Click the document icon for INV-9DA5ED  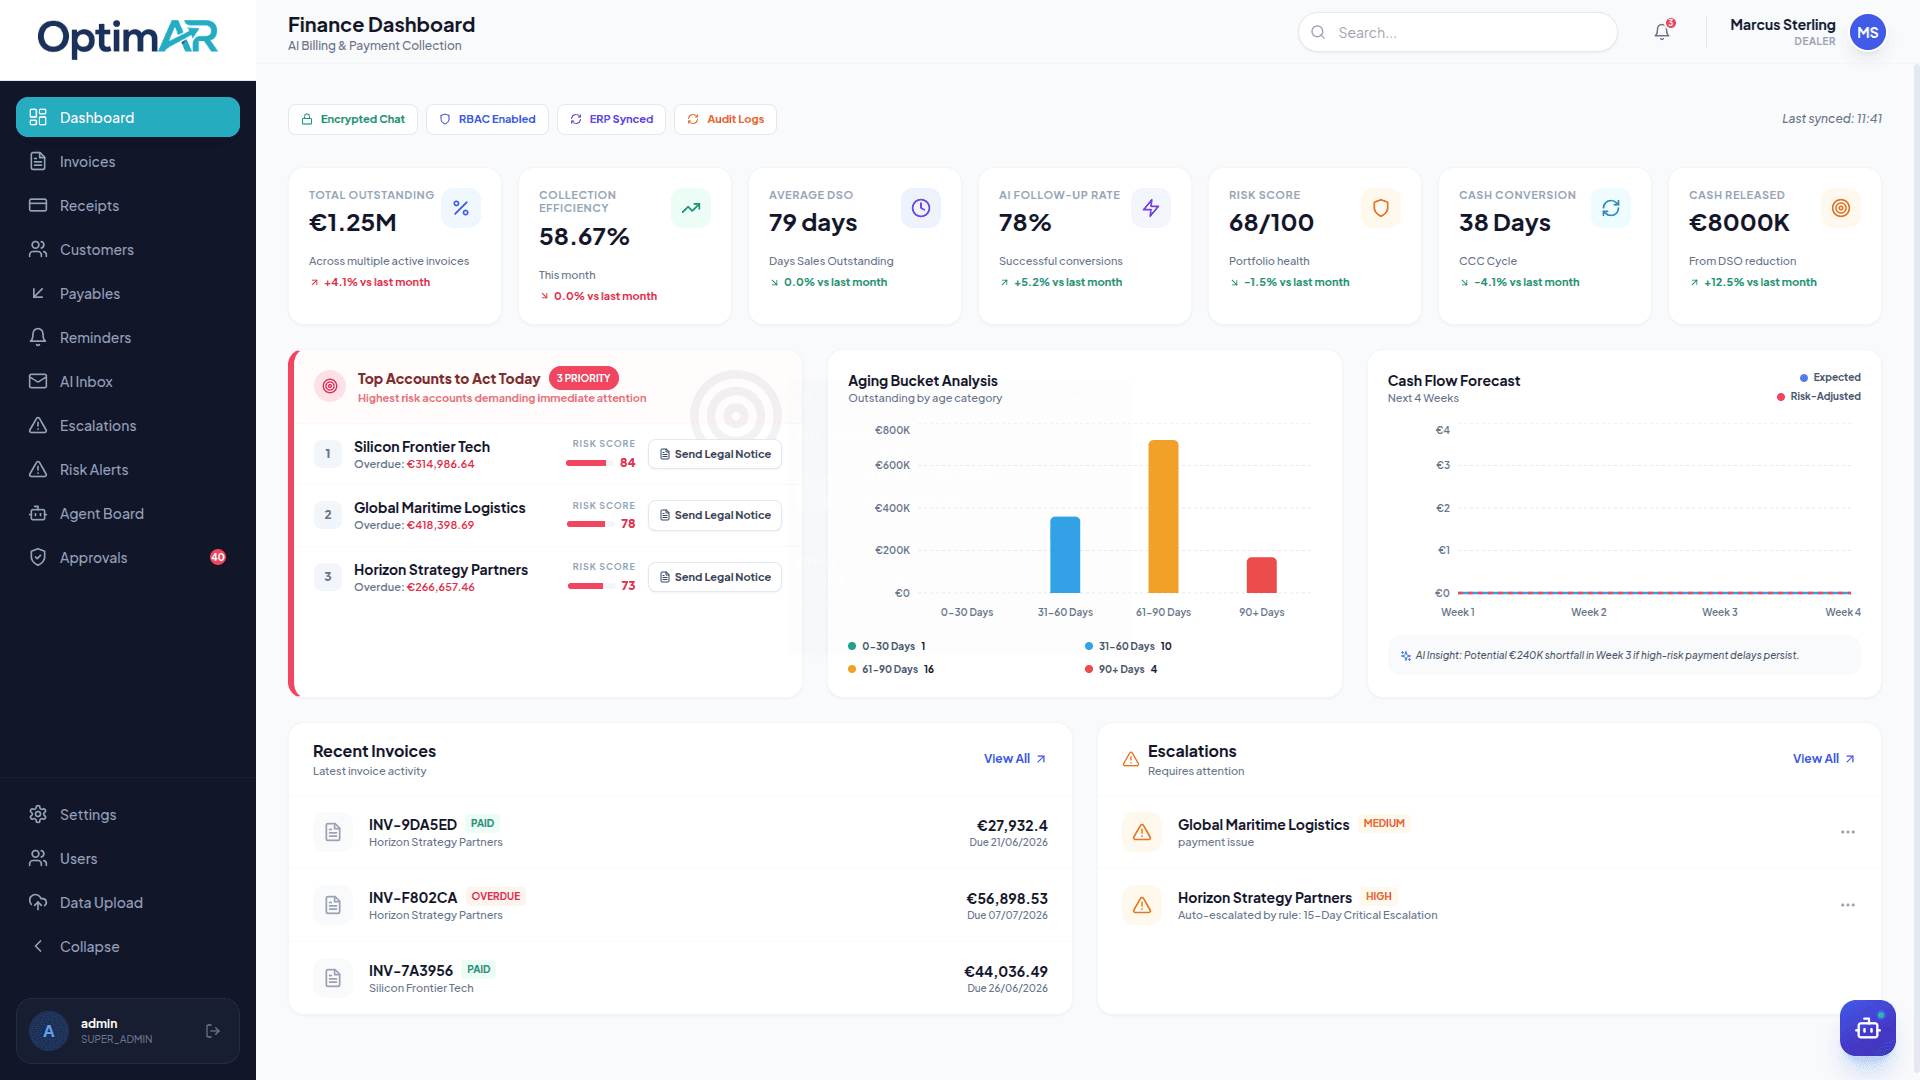pyautogui.click(x=333, y=832)
